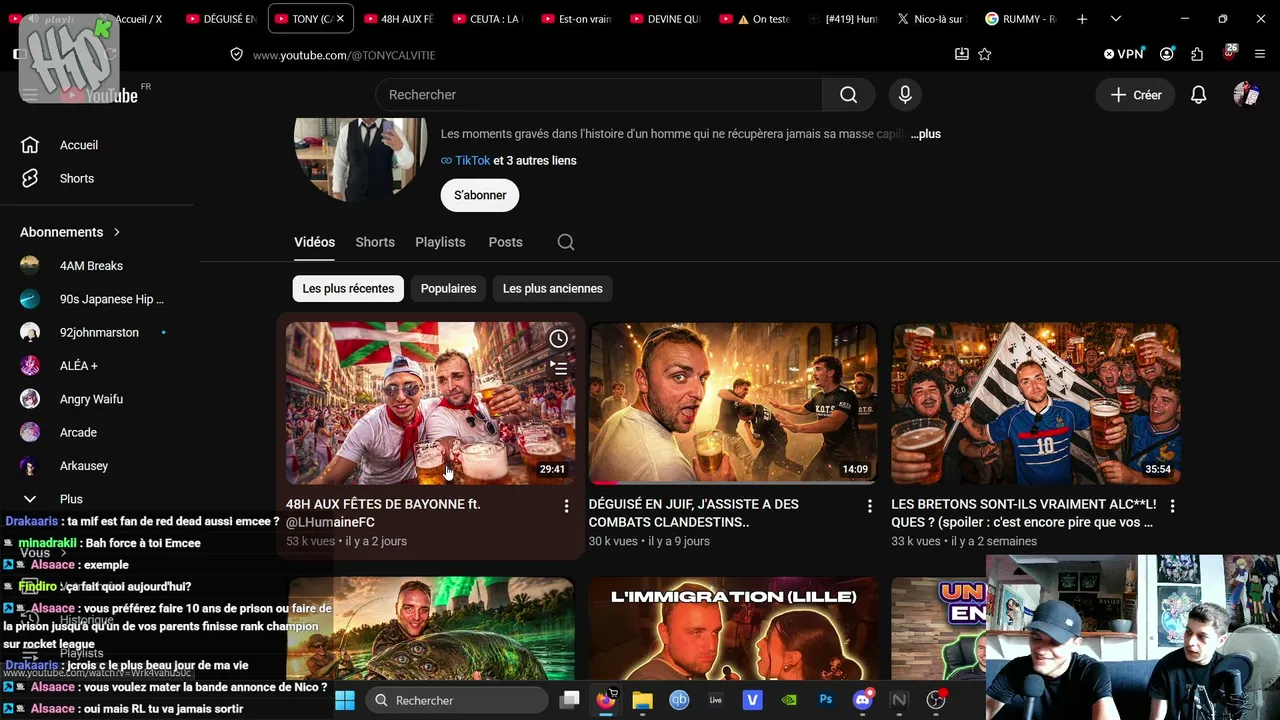The height and width of the screenshot is (720, 1280).
Task: Toggle the browser VPN
Action: point(1123,54)
